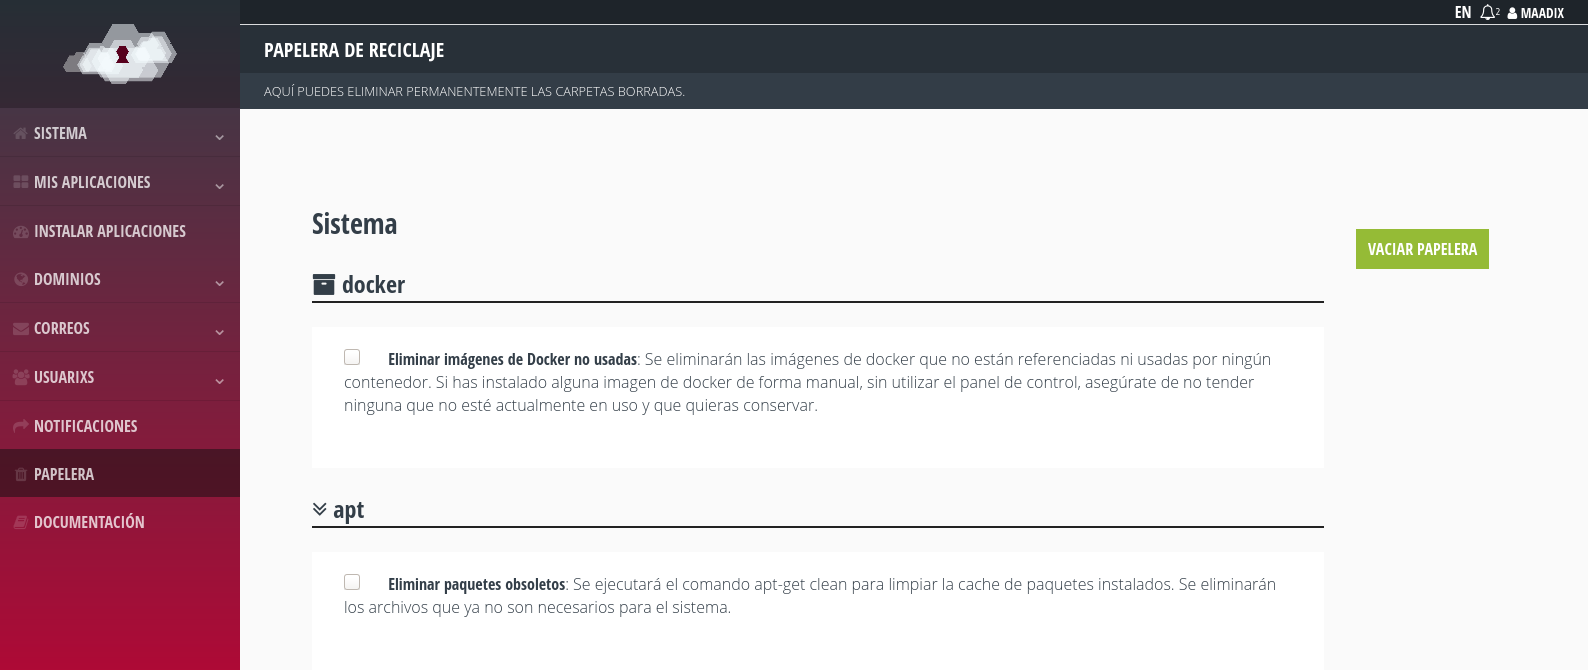Open Usuarixs sidebar menu
Screen dimensions: 1588x670
pyautogui.click(x=120, y=377)
